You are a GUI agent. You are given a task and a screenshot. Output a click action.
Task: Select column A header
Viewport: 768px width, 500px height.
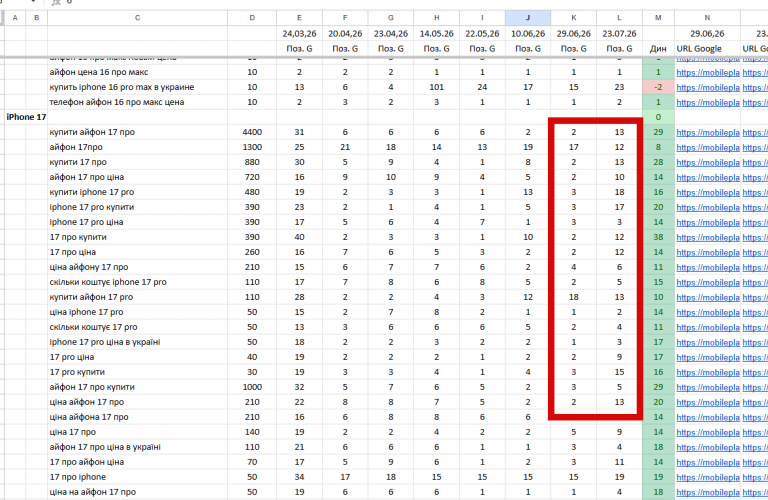[15, 18]
